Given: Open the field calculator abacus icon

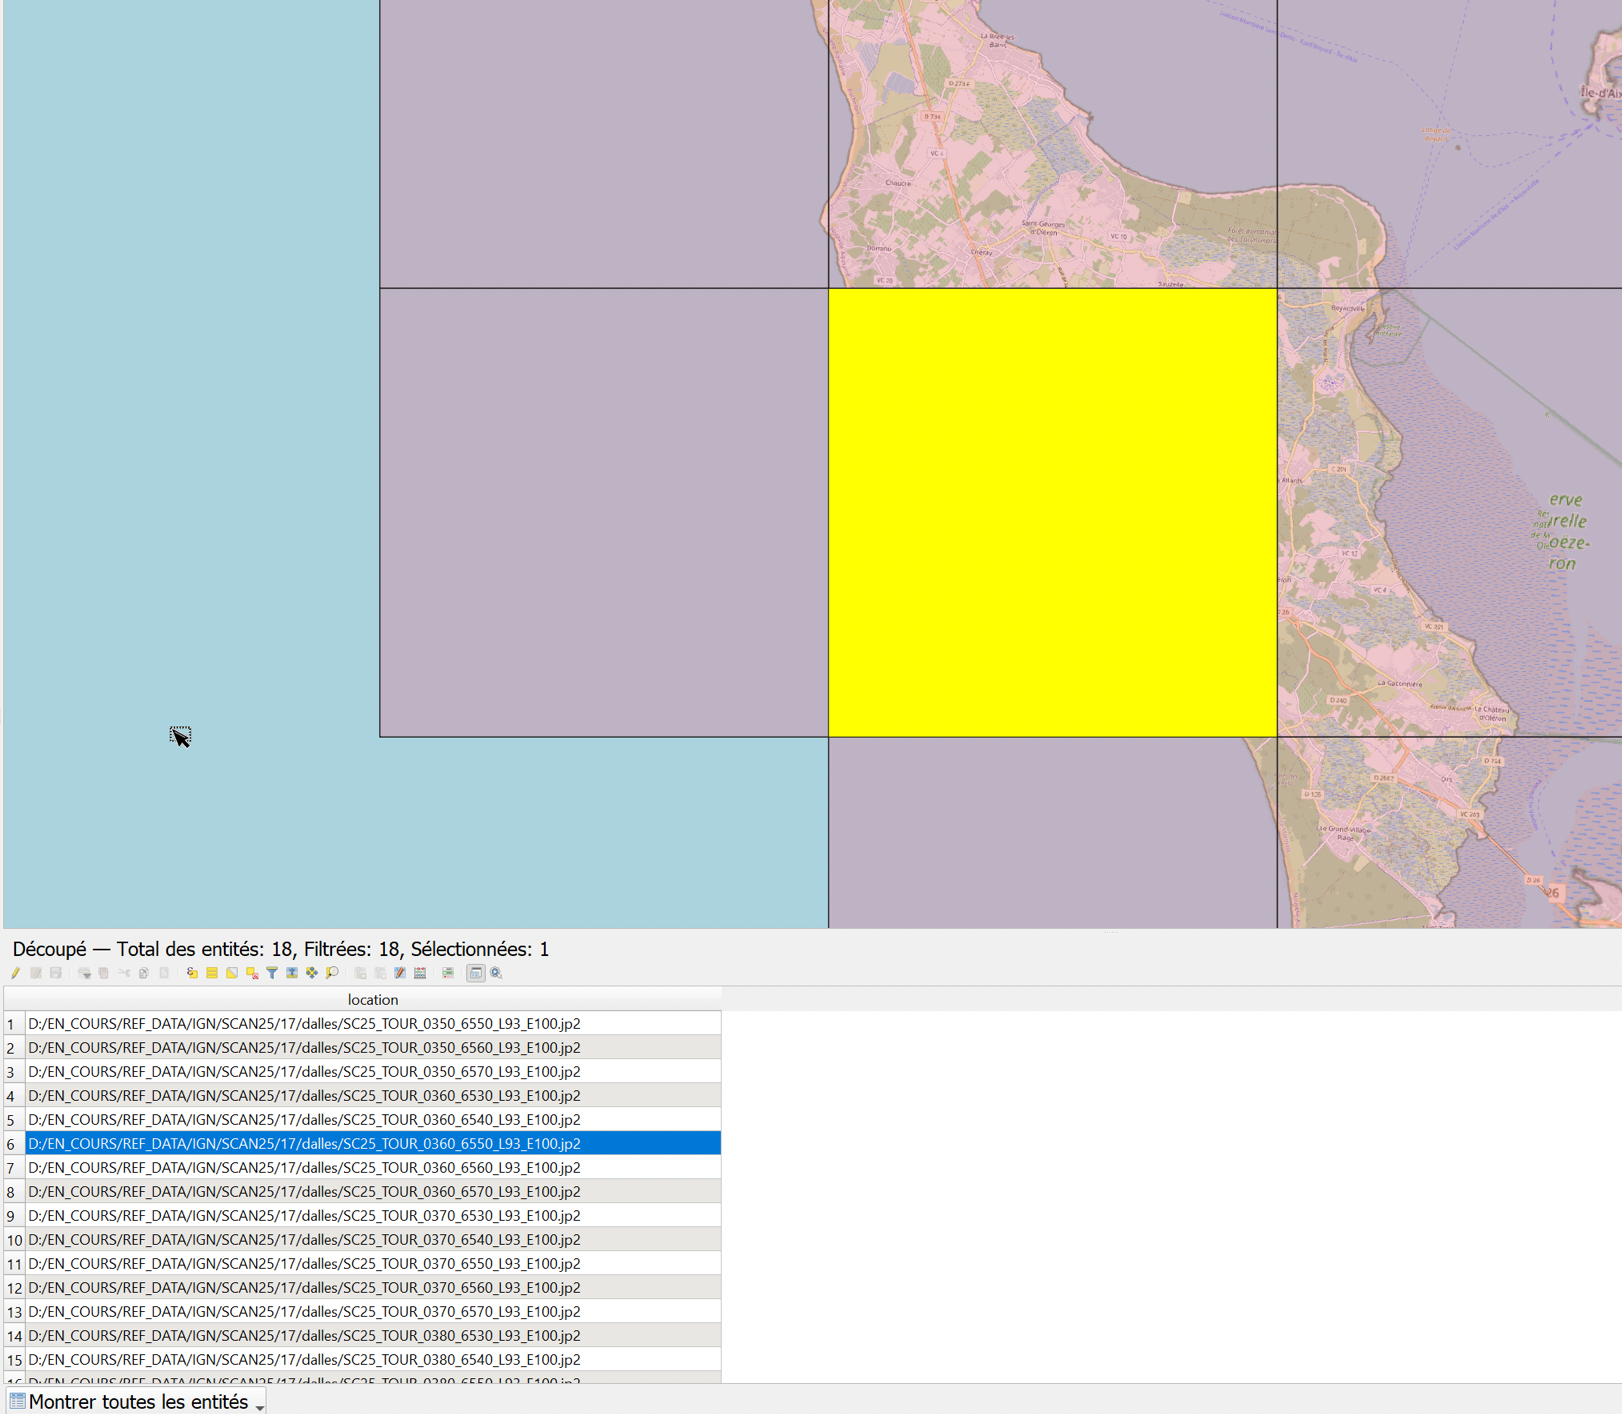Looking at the screenshot, I should tap(420, 973).
